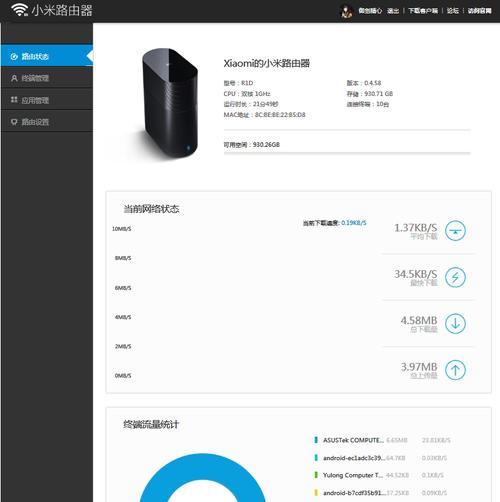Open 路由设置 router settings in sidebar

(47, 122)
